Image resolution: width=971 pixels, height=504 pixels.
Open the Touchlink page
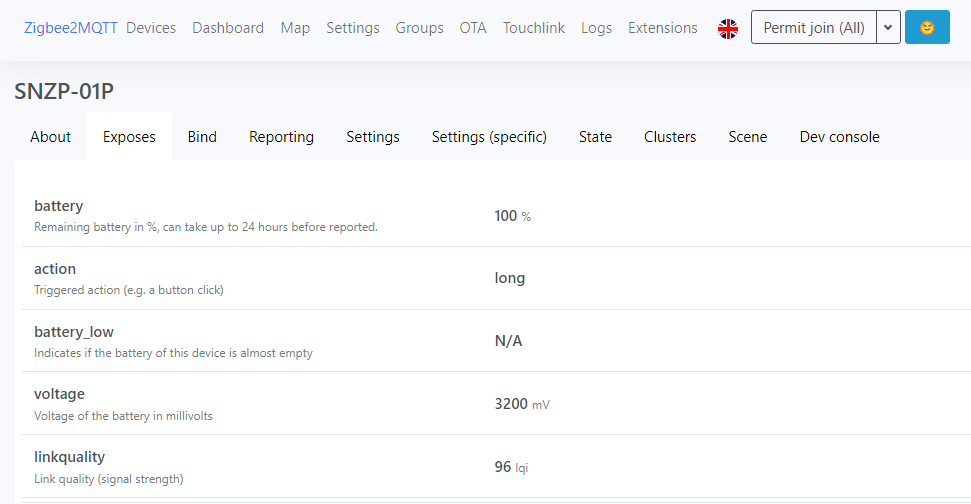click(x=534, y=28)
